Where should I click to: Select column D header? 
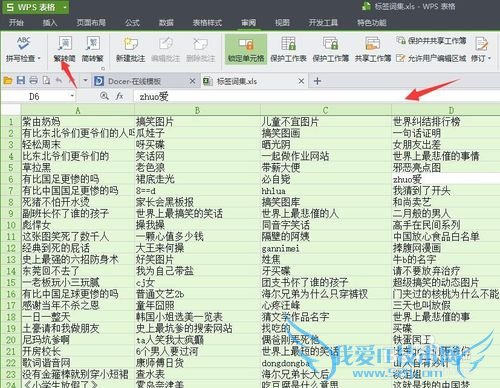click(446, 110)
